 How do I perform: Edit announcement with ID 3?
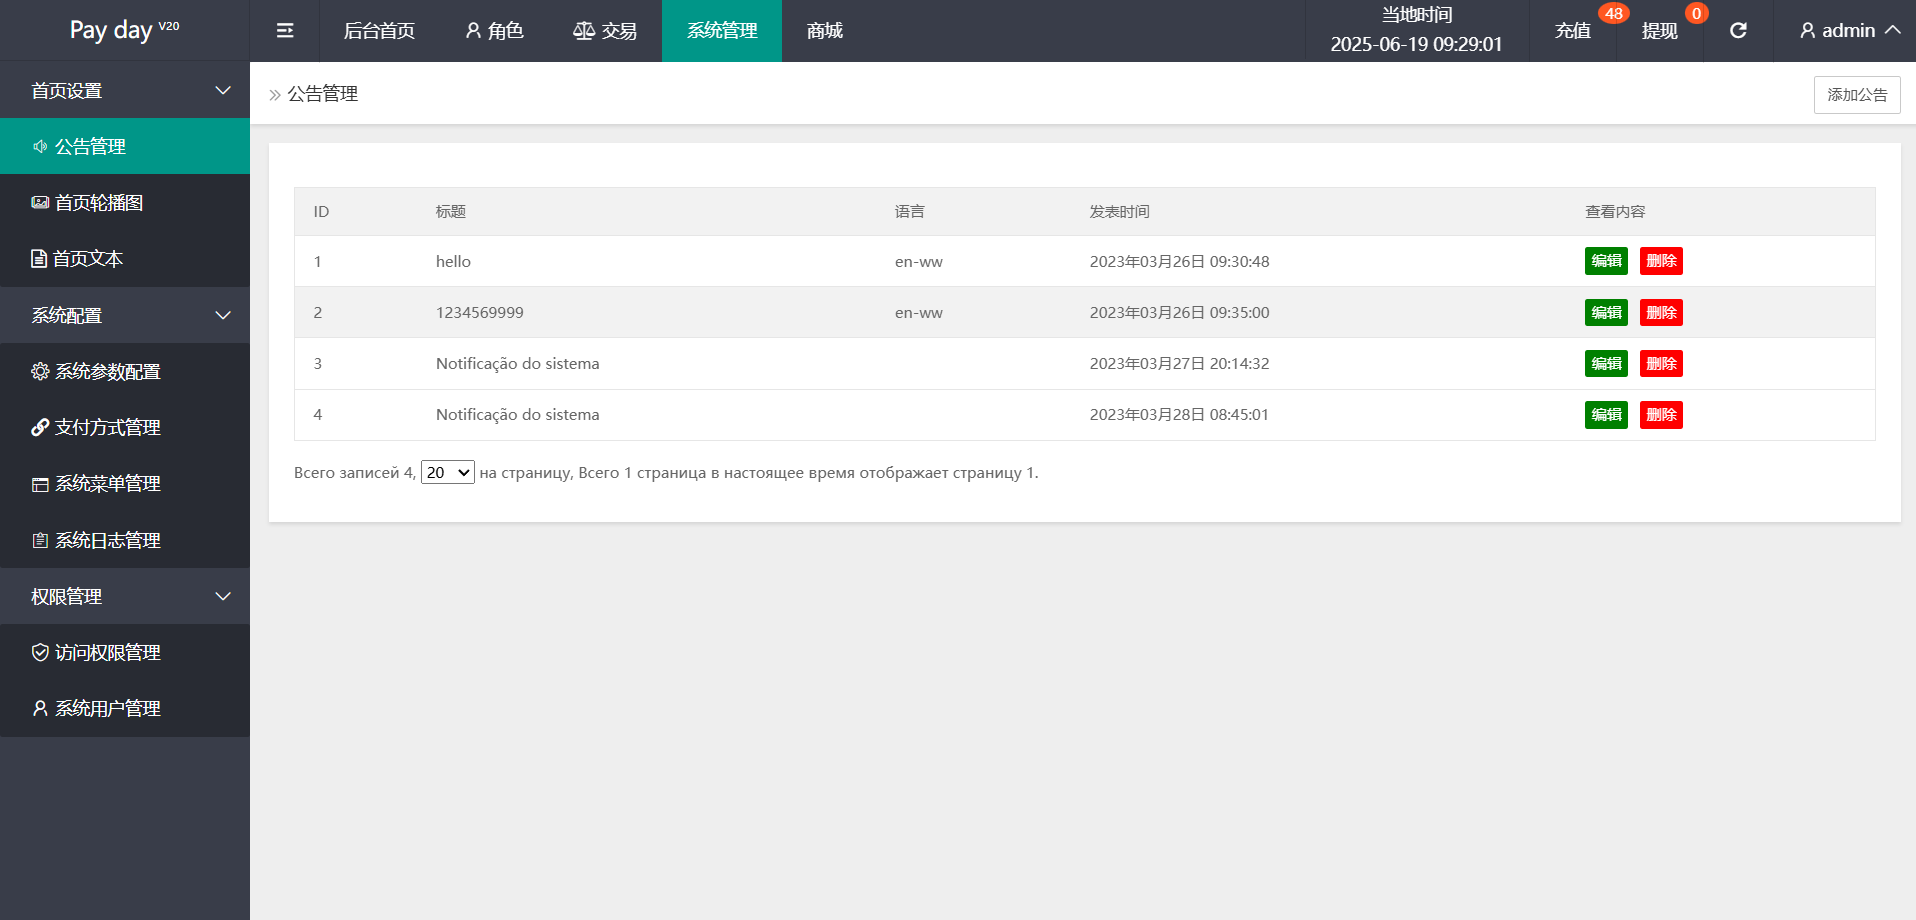click(x=1606, y=364)
